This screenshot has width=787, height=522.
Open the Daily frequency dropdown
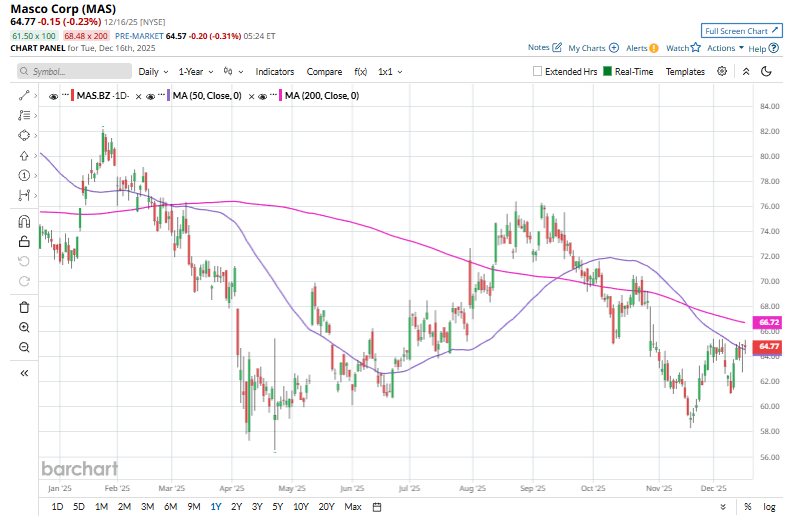[x=153, y=72]
